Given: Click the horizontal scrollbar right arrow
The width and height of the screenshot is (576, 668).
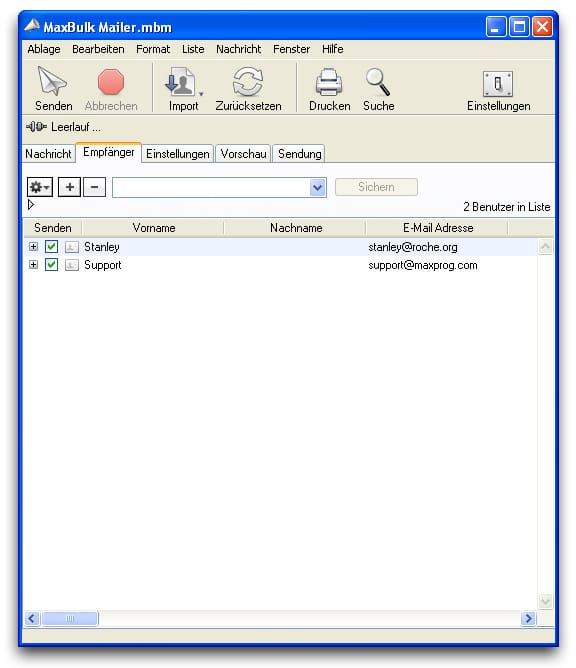Looking at the screenshot, I should click(x=528, y=618).
